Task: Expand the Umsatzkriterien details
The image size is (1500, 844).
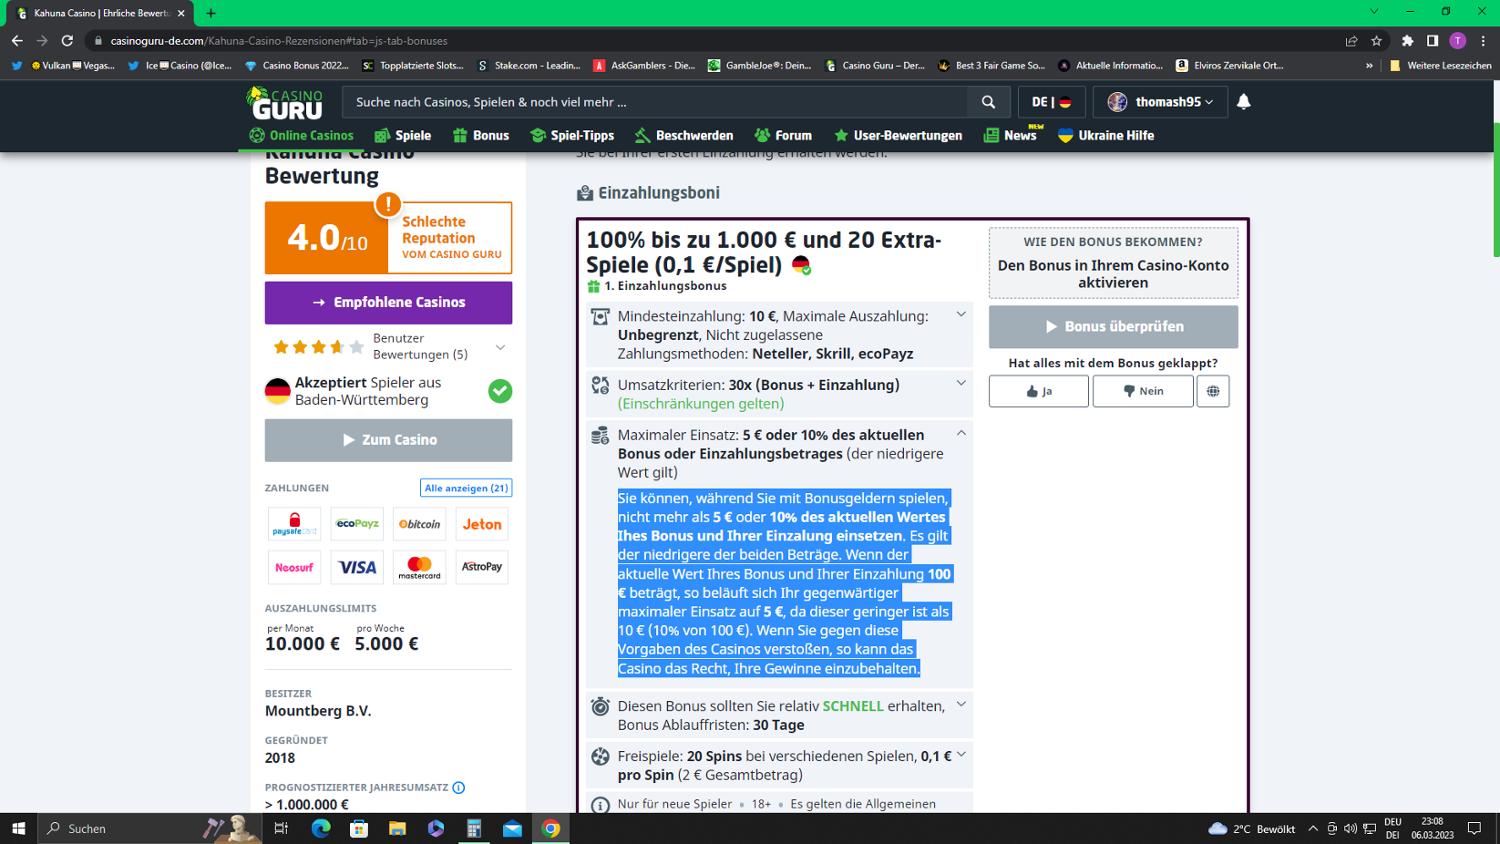Action: [x=961, y=384]
